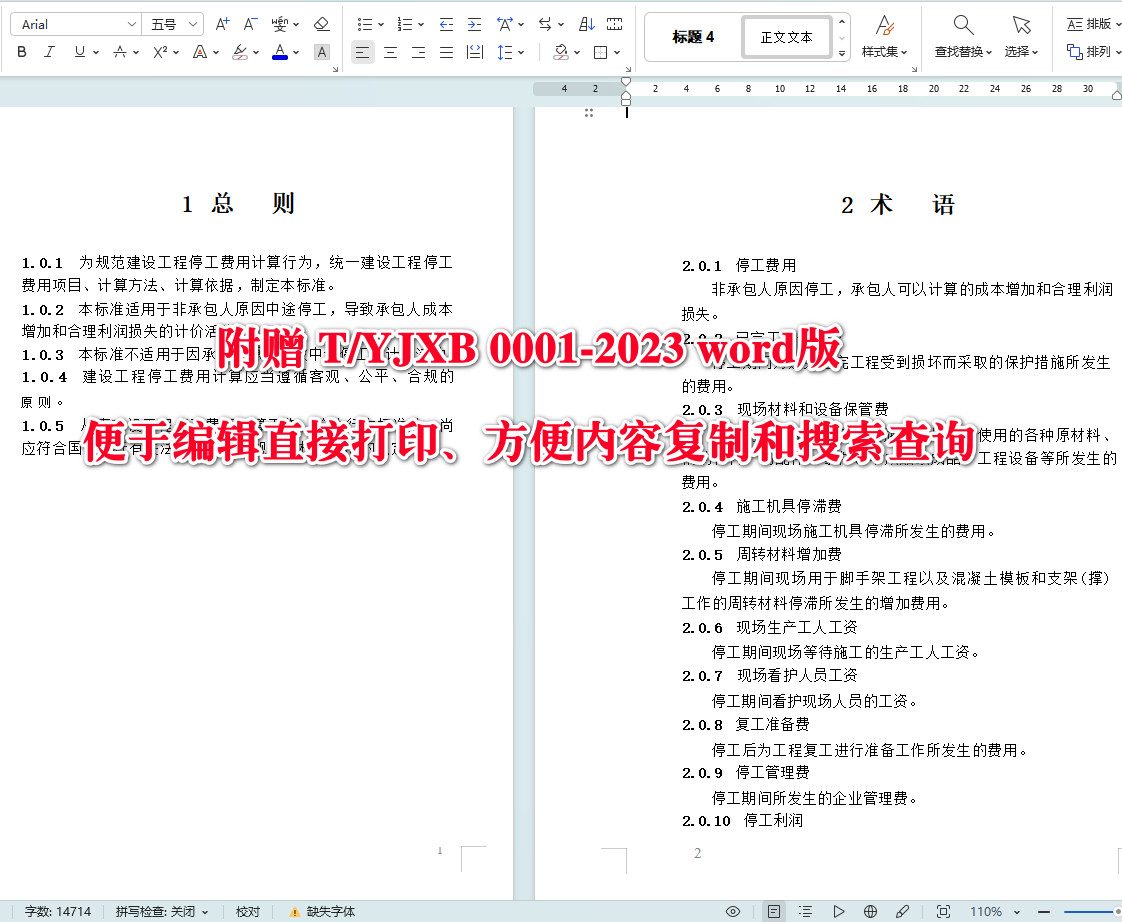This screenshot has height=922, width=1122.
Task: Click the zoom out minus button
Action: click(1044, 911)
